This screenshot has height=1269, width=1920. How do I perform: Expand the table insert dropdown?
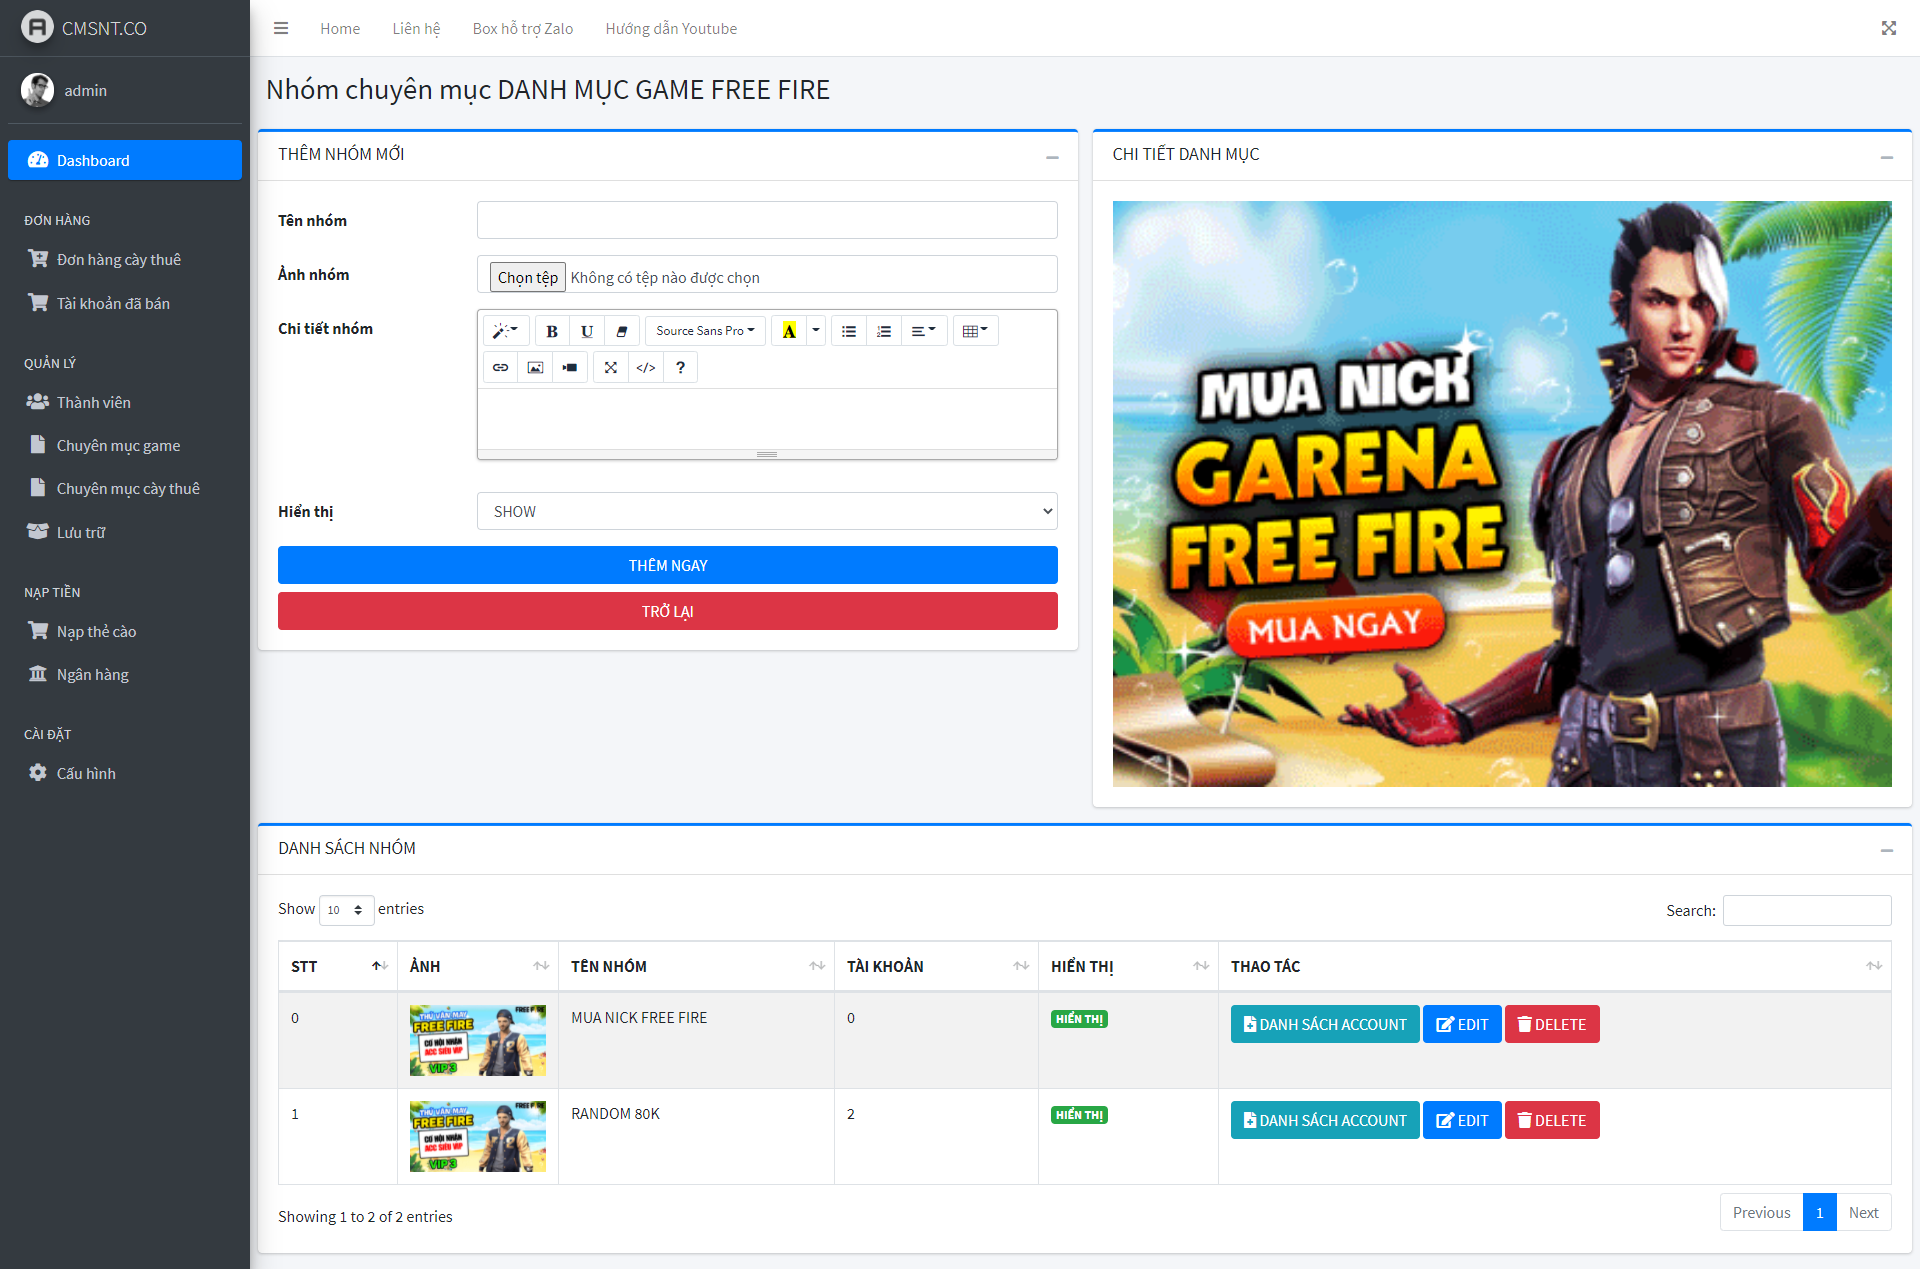(x=974, y=331)
